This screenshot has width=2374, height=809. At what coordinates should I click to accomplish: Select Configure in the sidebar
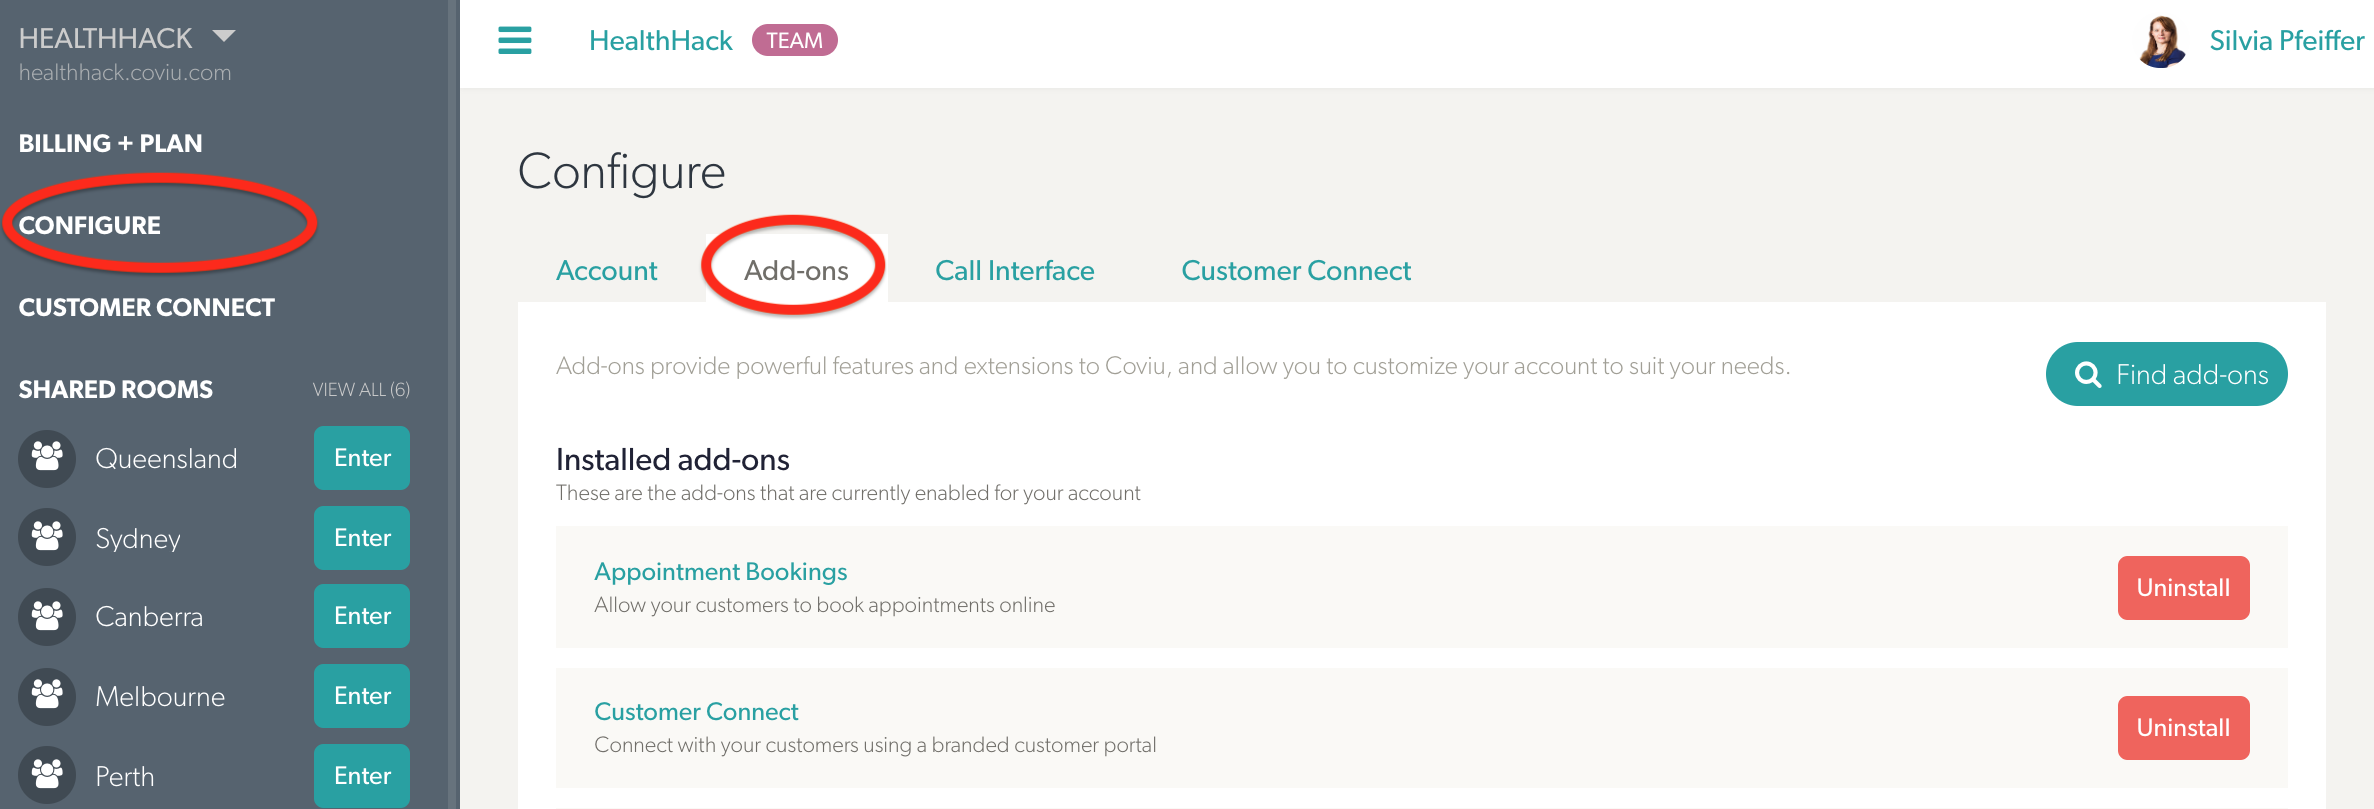(90, 225)
